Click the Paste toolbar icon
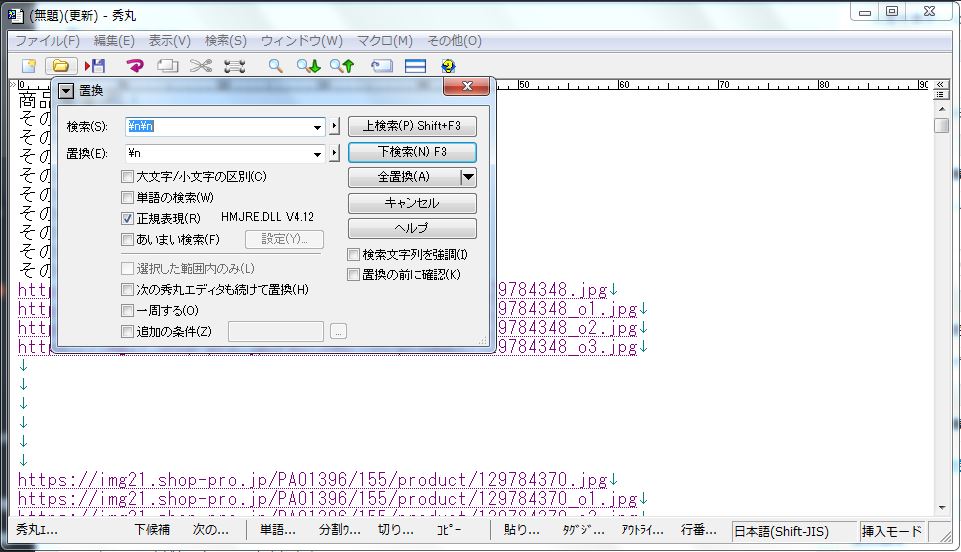 234,66
